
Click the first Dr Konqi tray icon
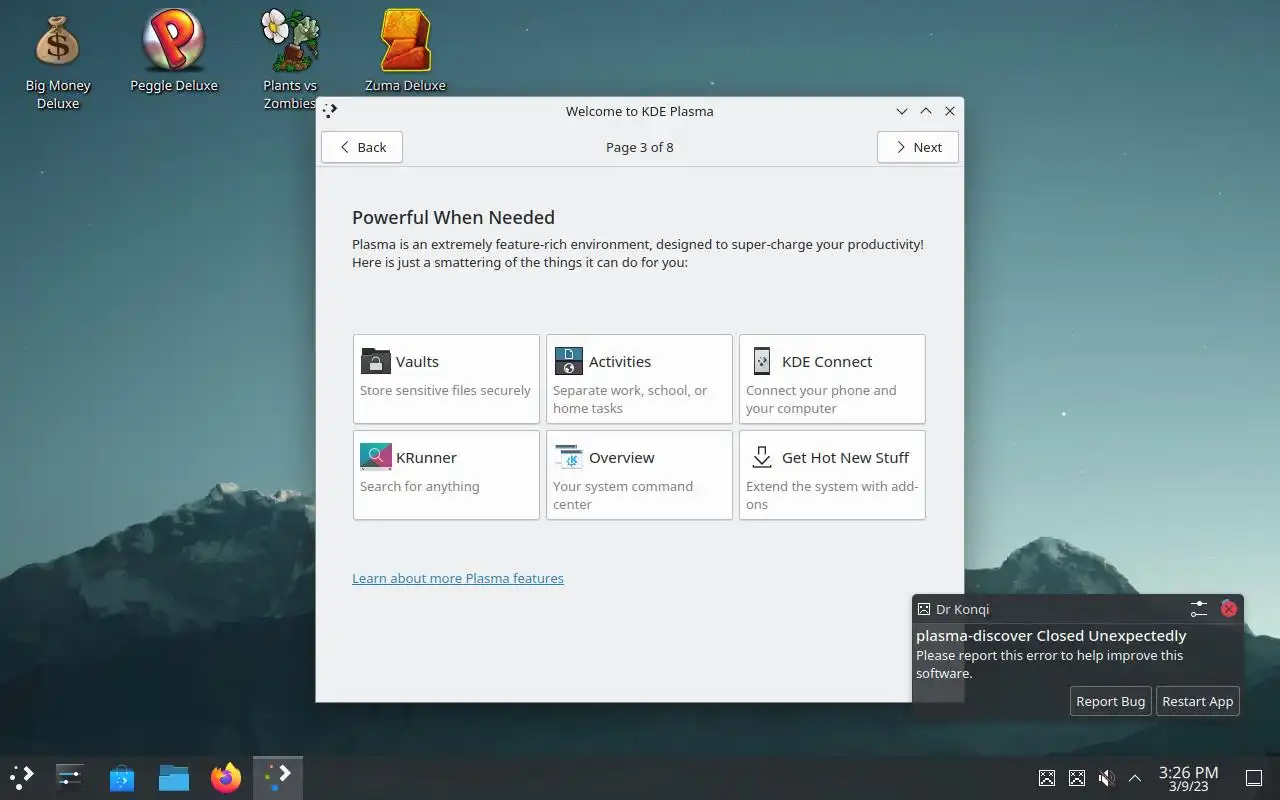coord(1047,777)
